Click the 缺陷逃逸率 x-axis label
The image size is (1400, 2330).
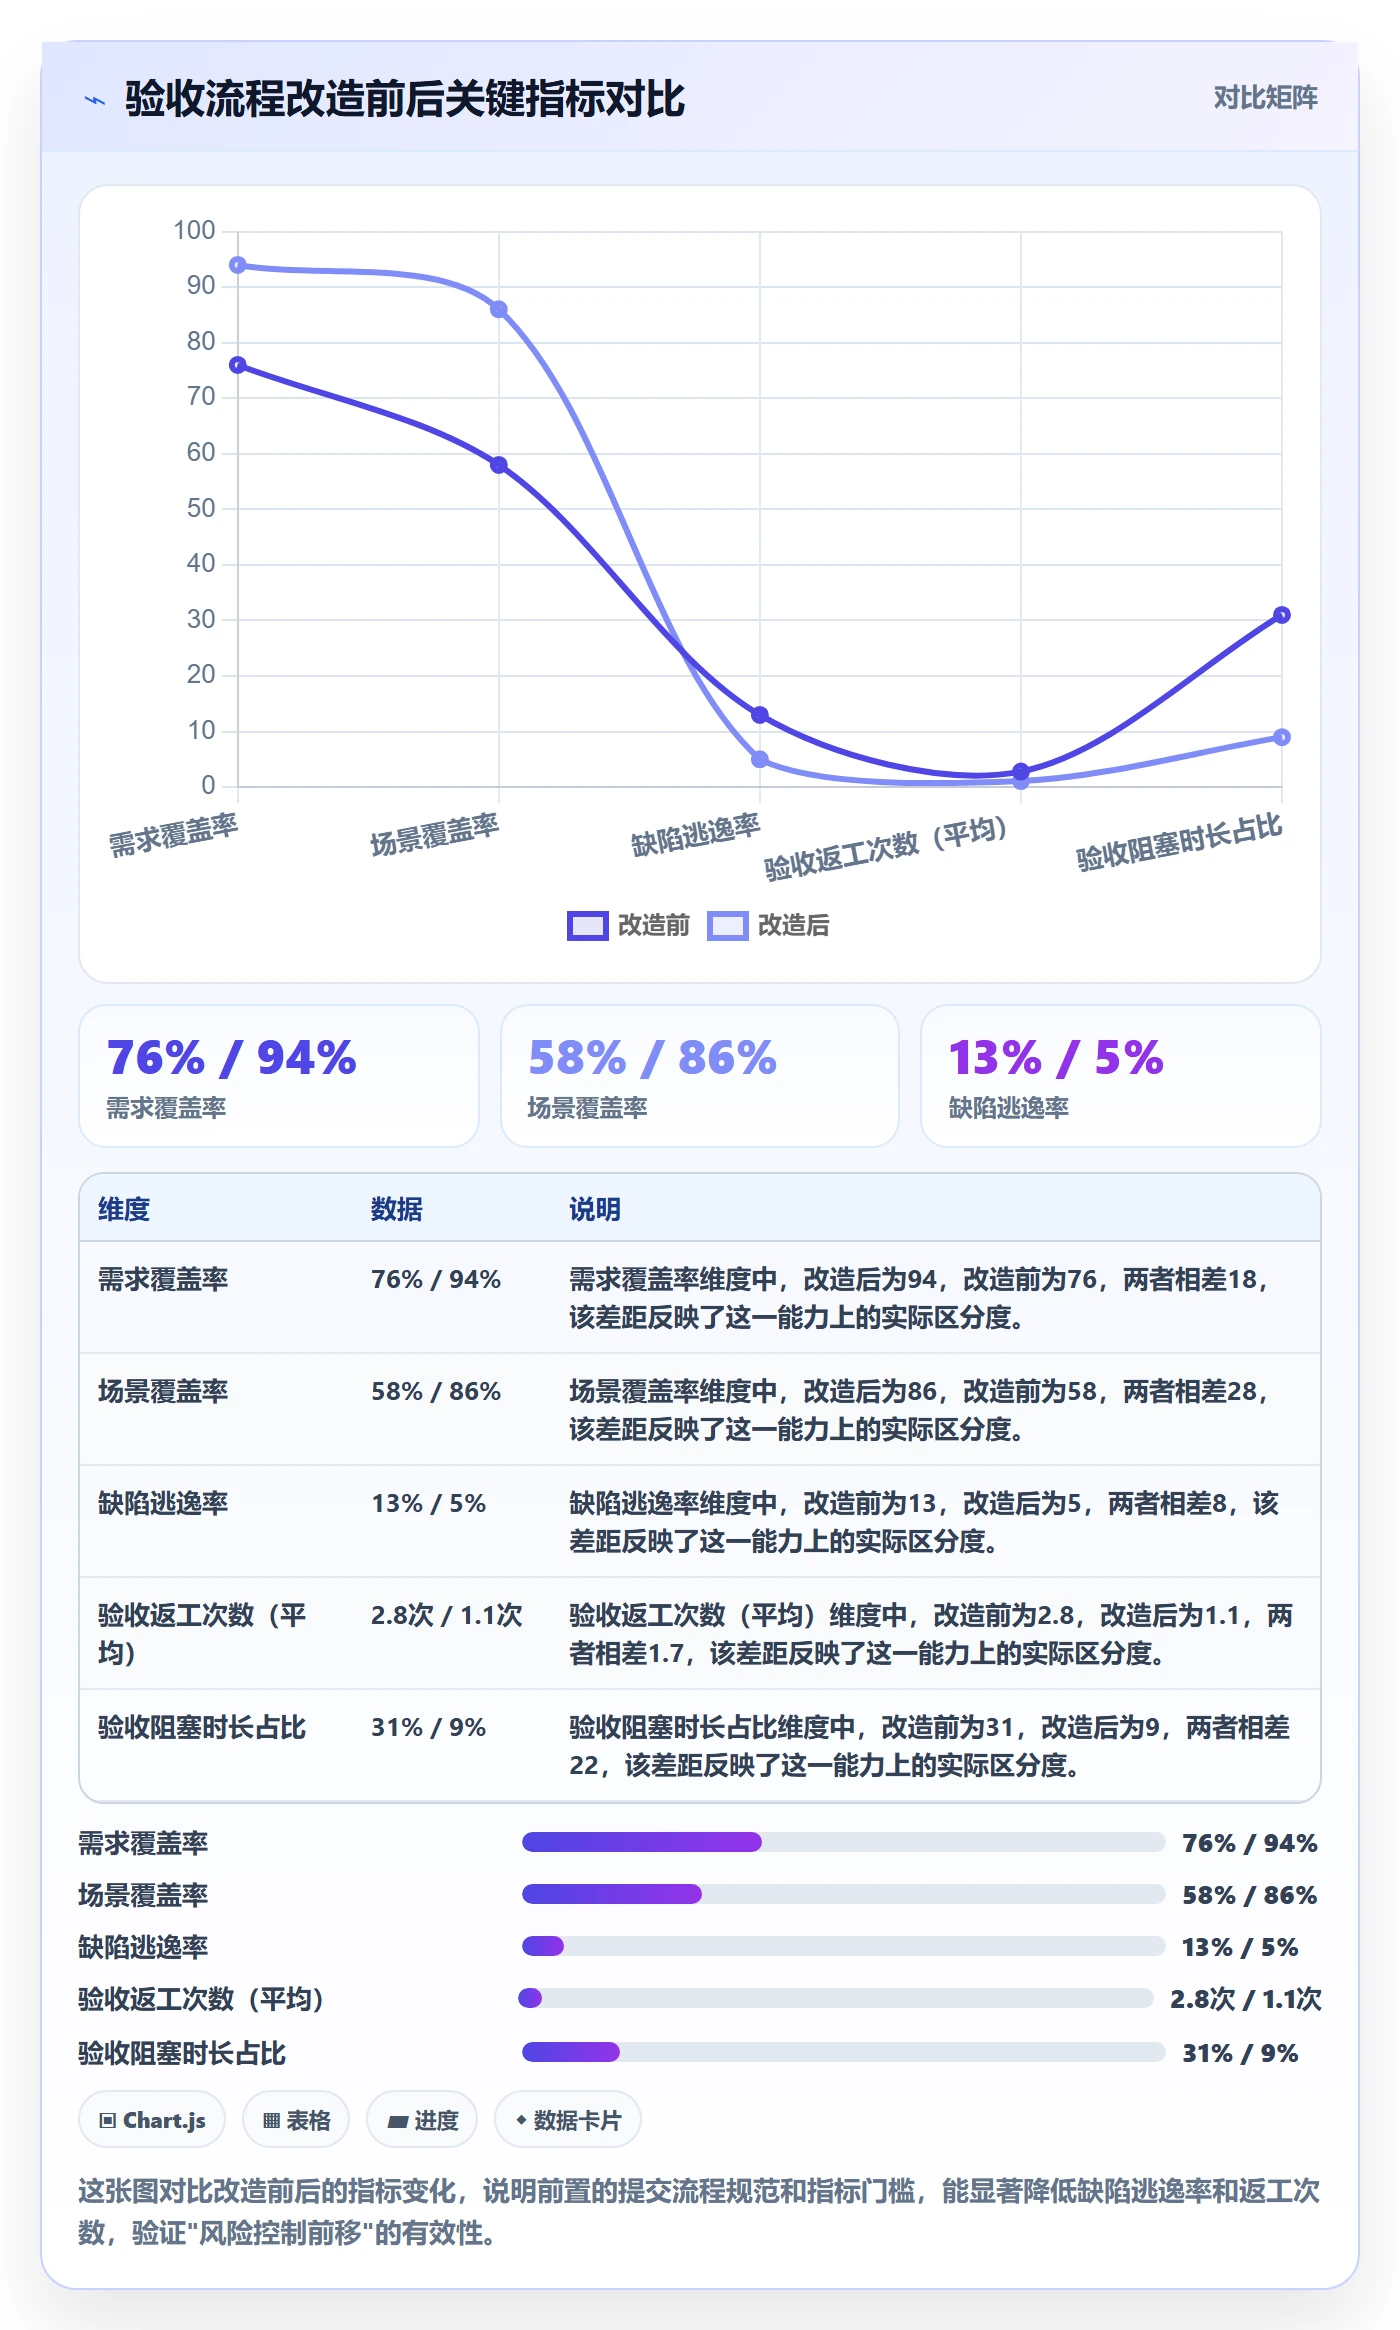[696, 835]
